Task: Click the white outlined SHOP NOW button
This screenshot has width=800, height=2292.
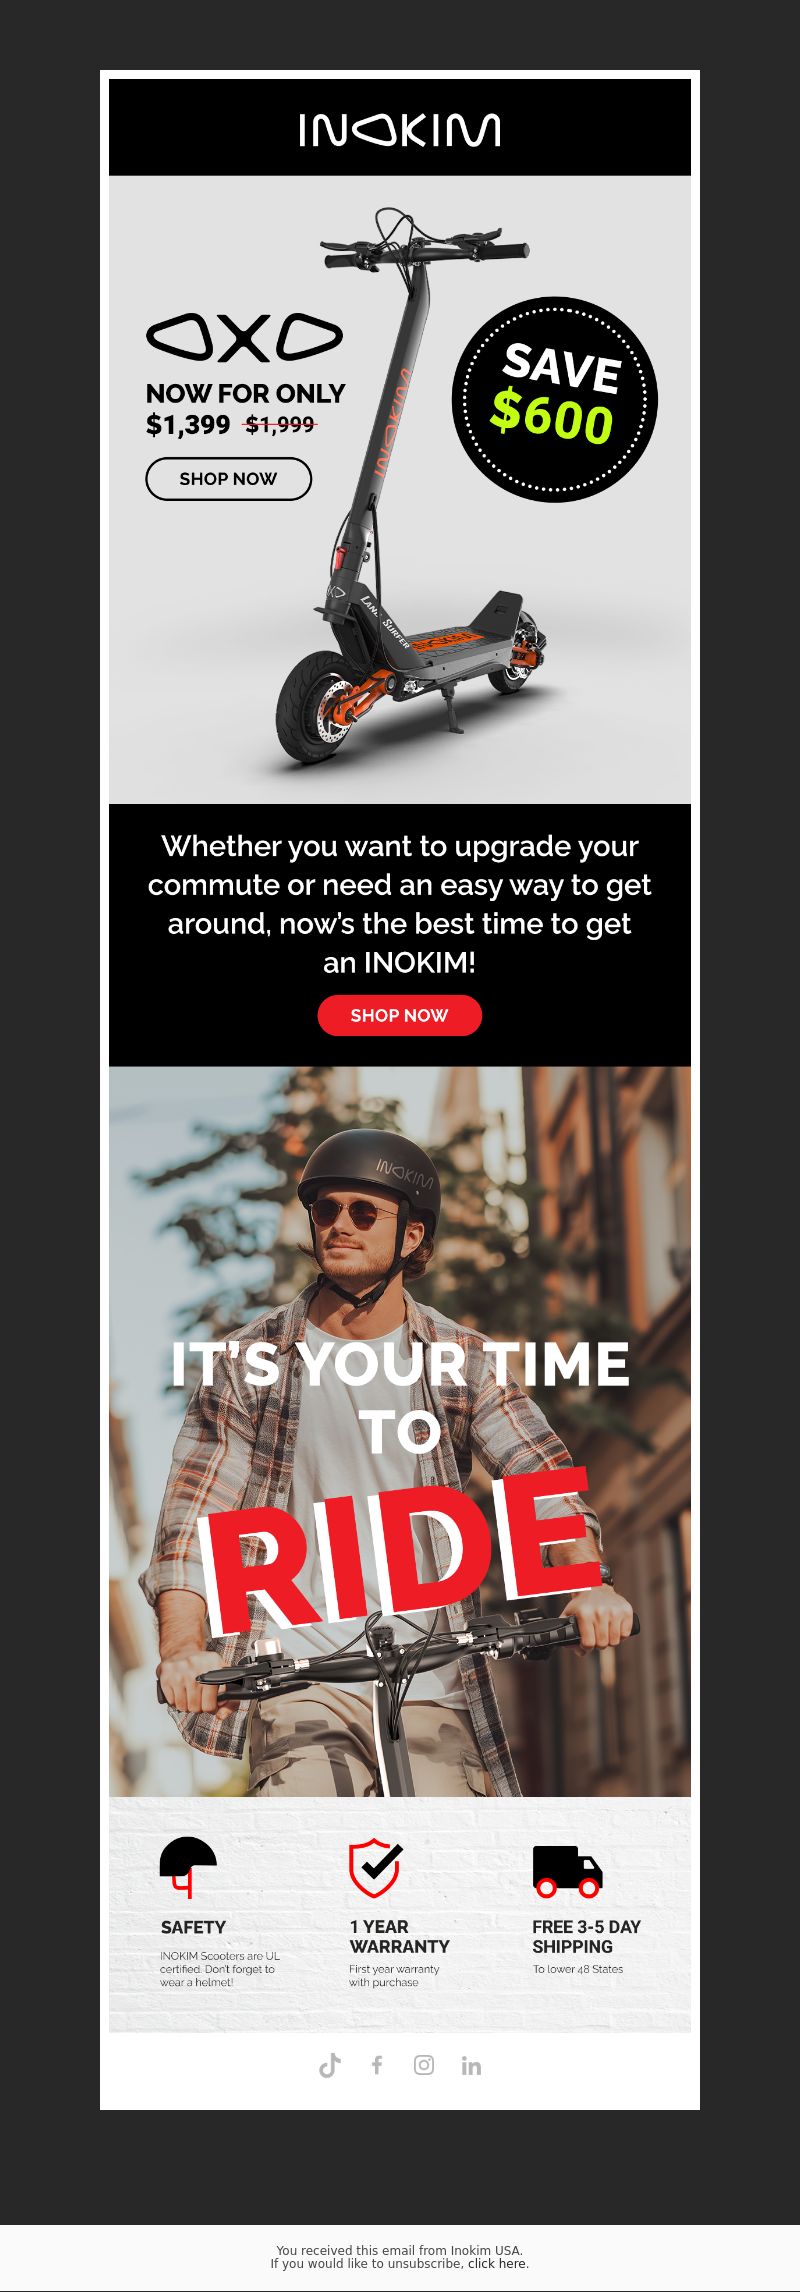Action: (229, 479)
